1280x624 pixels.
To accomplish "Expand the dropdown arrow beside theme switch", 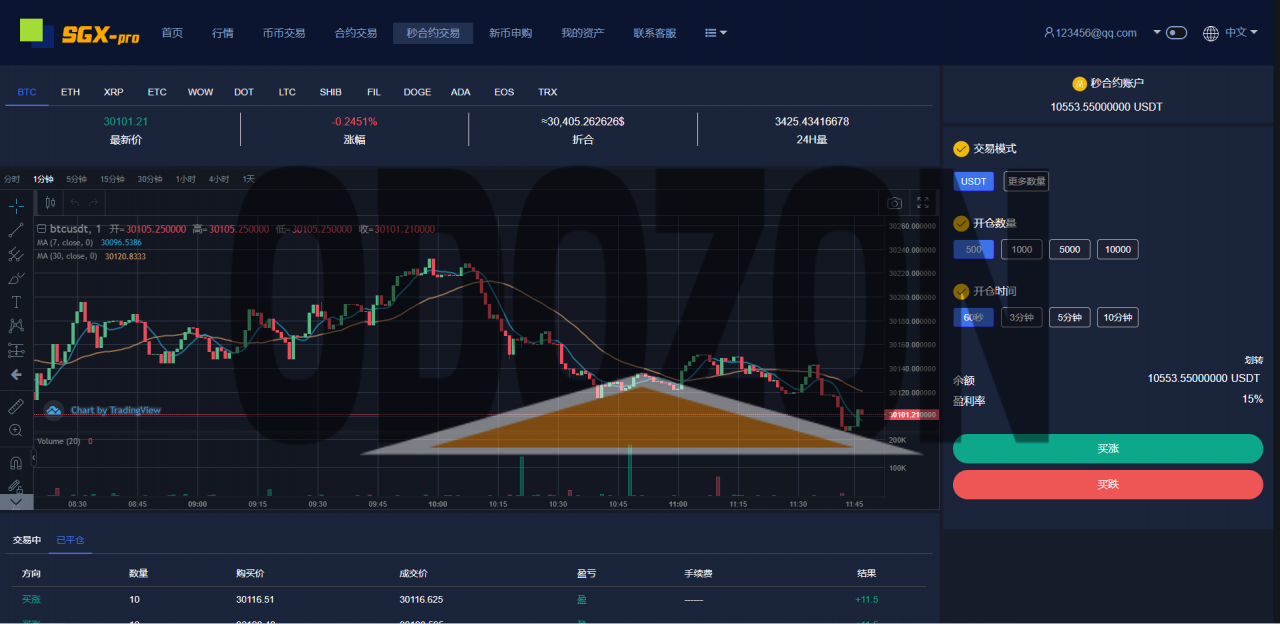I will coord(1157,32).
